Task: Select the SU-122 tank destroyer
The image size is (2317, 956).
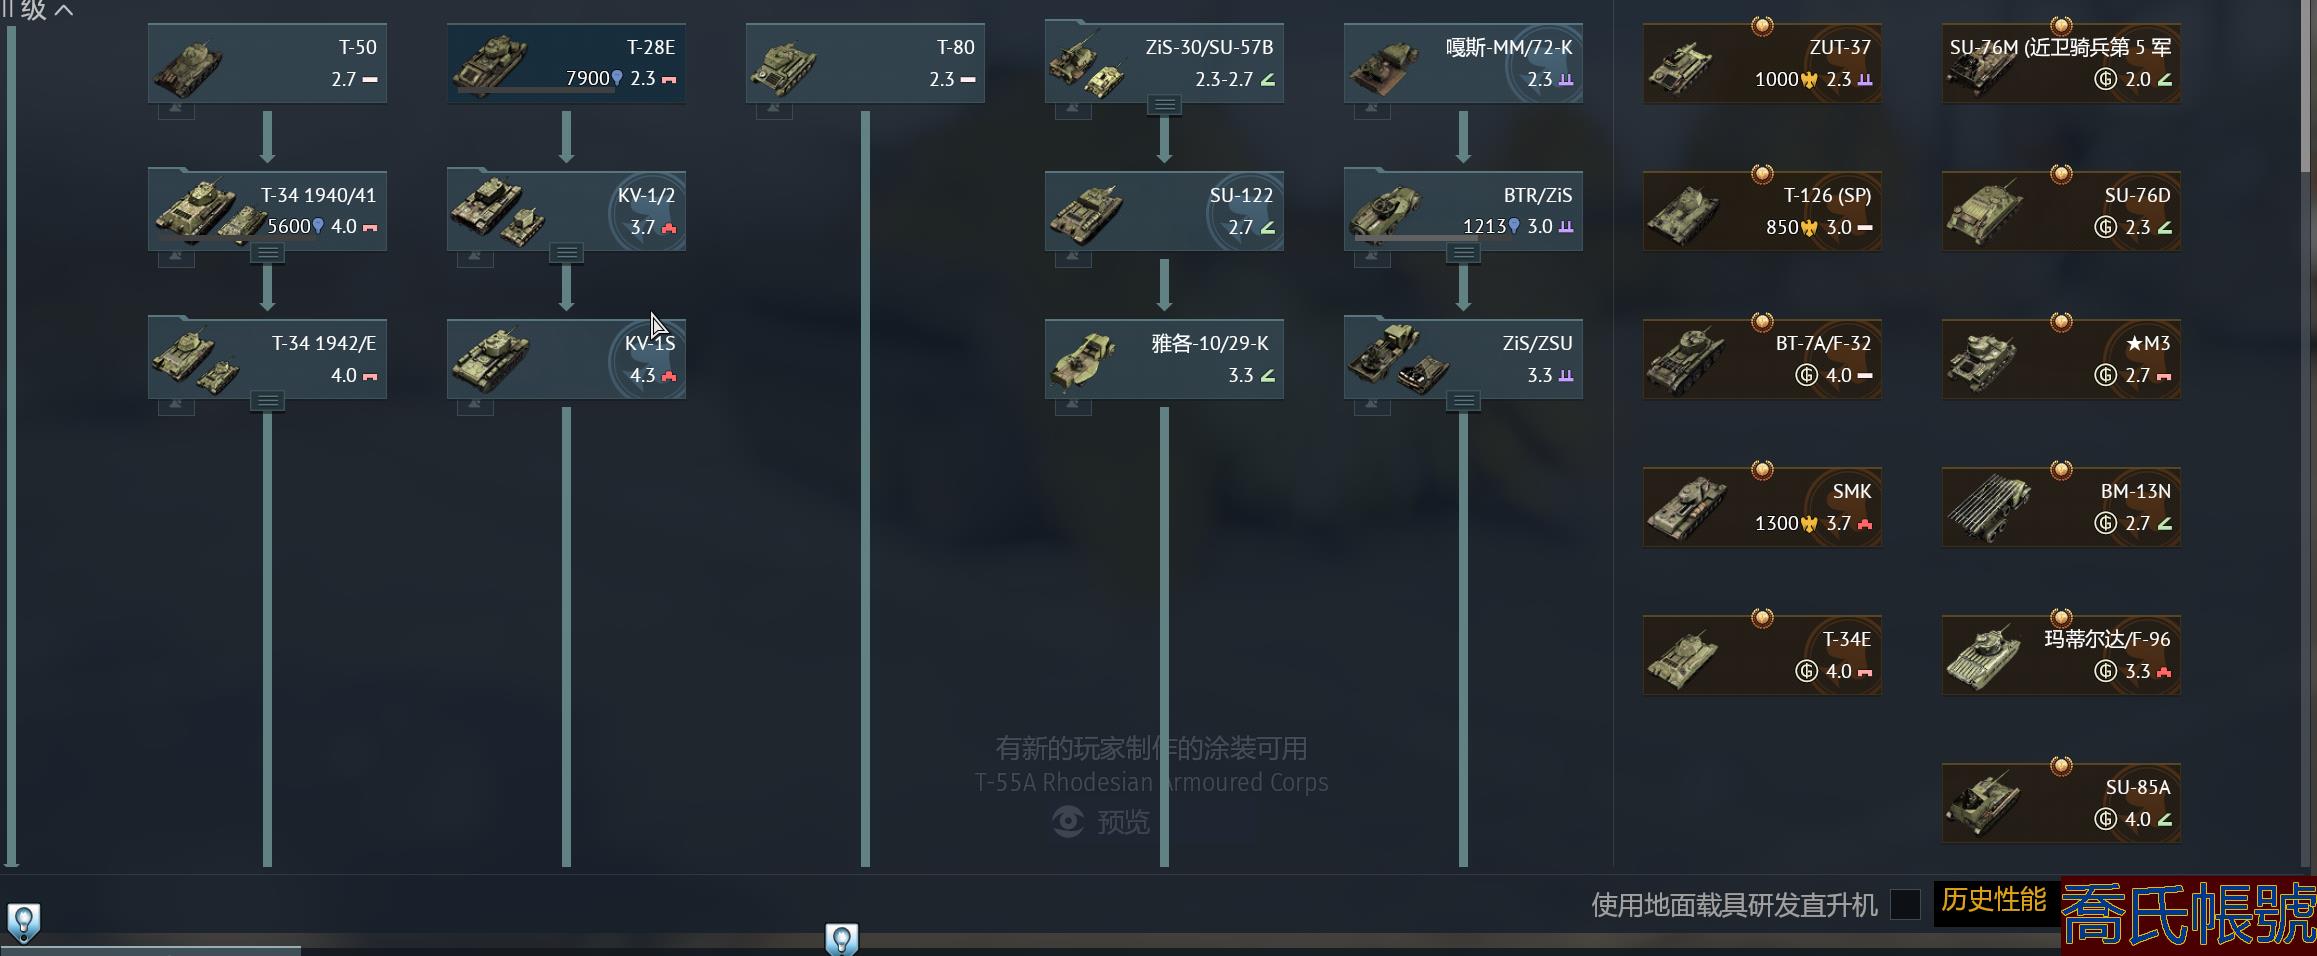Action: click(x=1164, y=211)
